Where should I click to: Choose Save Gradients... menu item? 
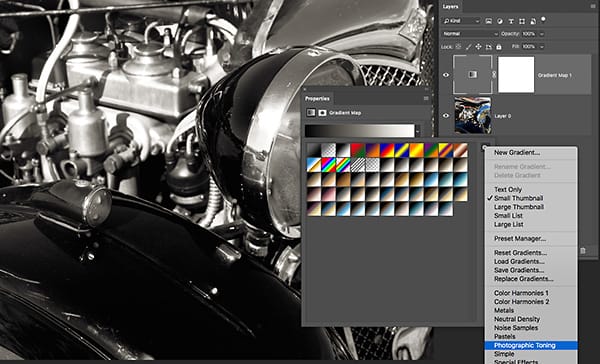[519, 270]
